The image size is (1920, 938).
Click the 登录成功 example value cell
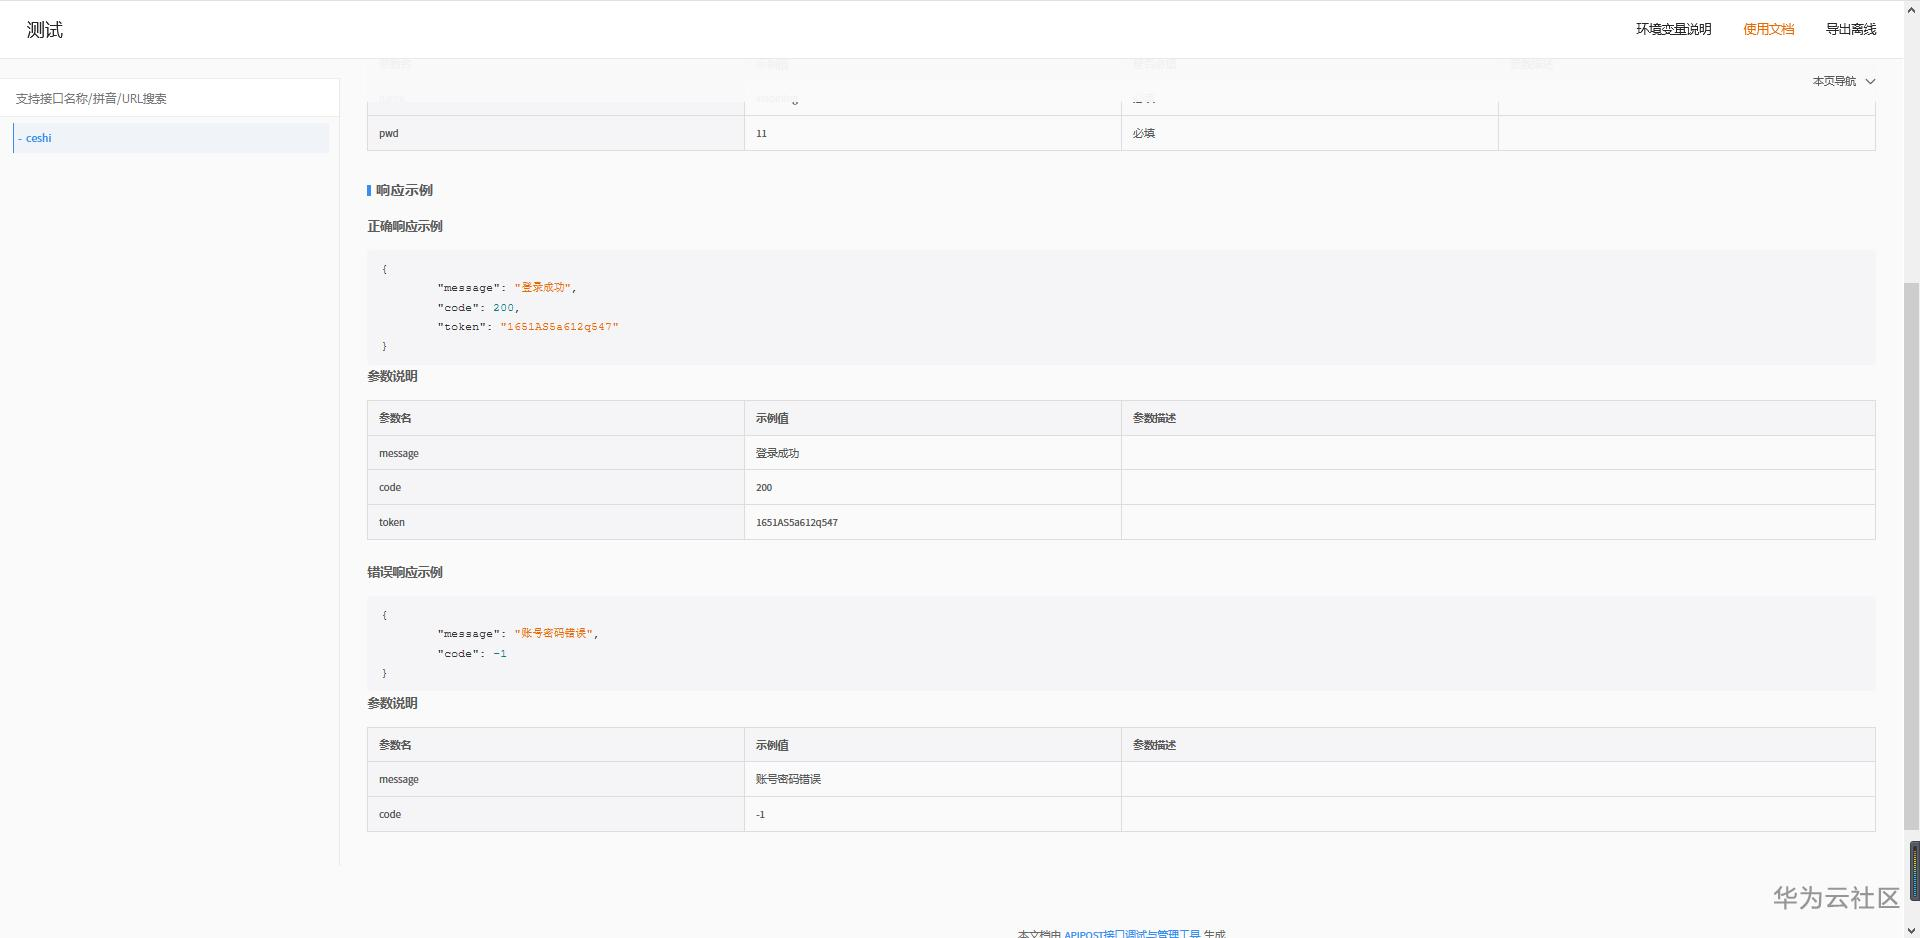[x=933, y=453]
